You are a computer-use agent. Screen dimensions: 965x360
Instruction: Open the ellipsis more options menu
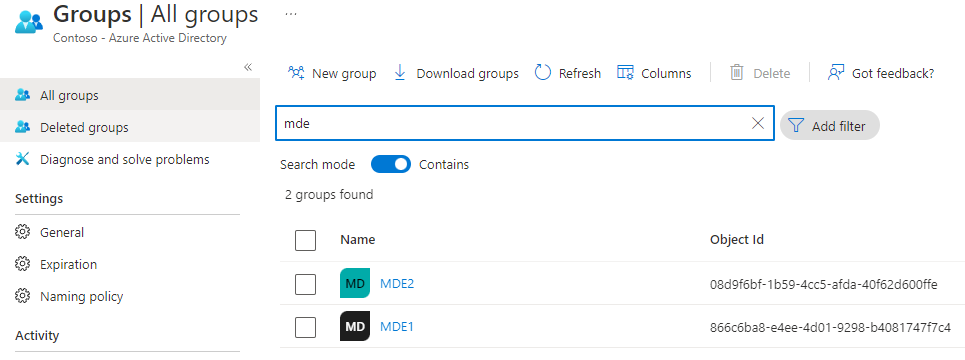(x=291, y=14)
